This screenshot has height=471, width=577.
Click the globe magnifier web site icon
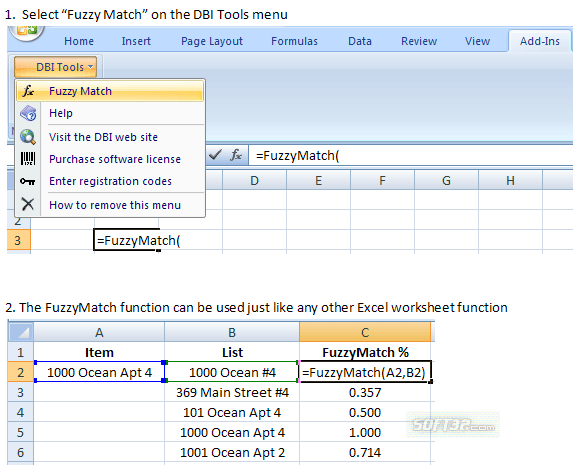coord(28,137)
